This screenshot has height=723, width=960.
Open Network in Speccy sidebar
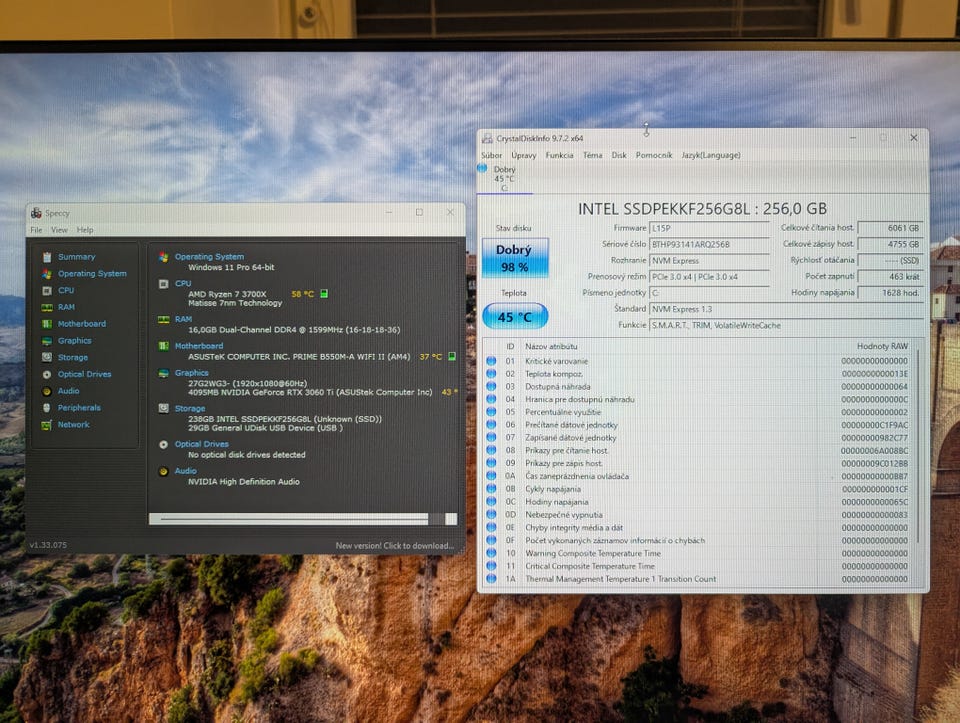[73, 424]
